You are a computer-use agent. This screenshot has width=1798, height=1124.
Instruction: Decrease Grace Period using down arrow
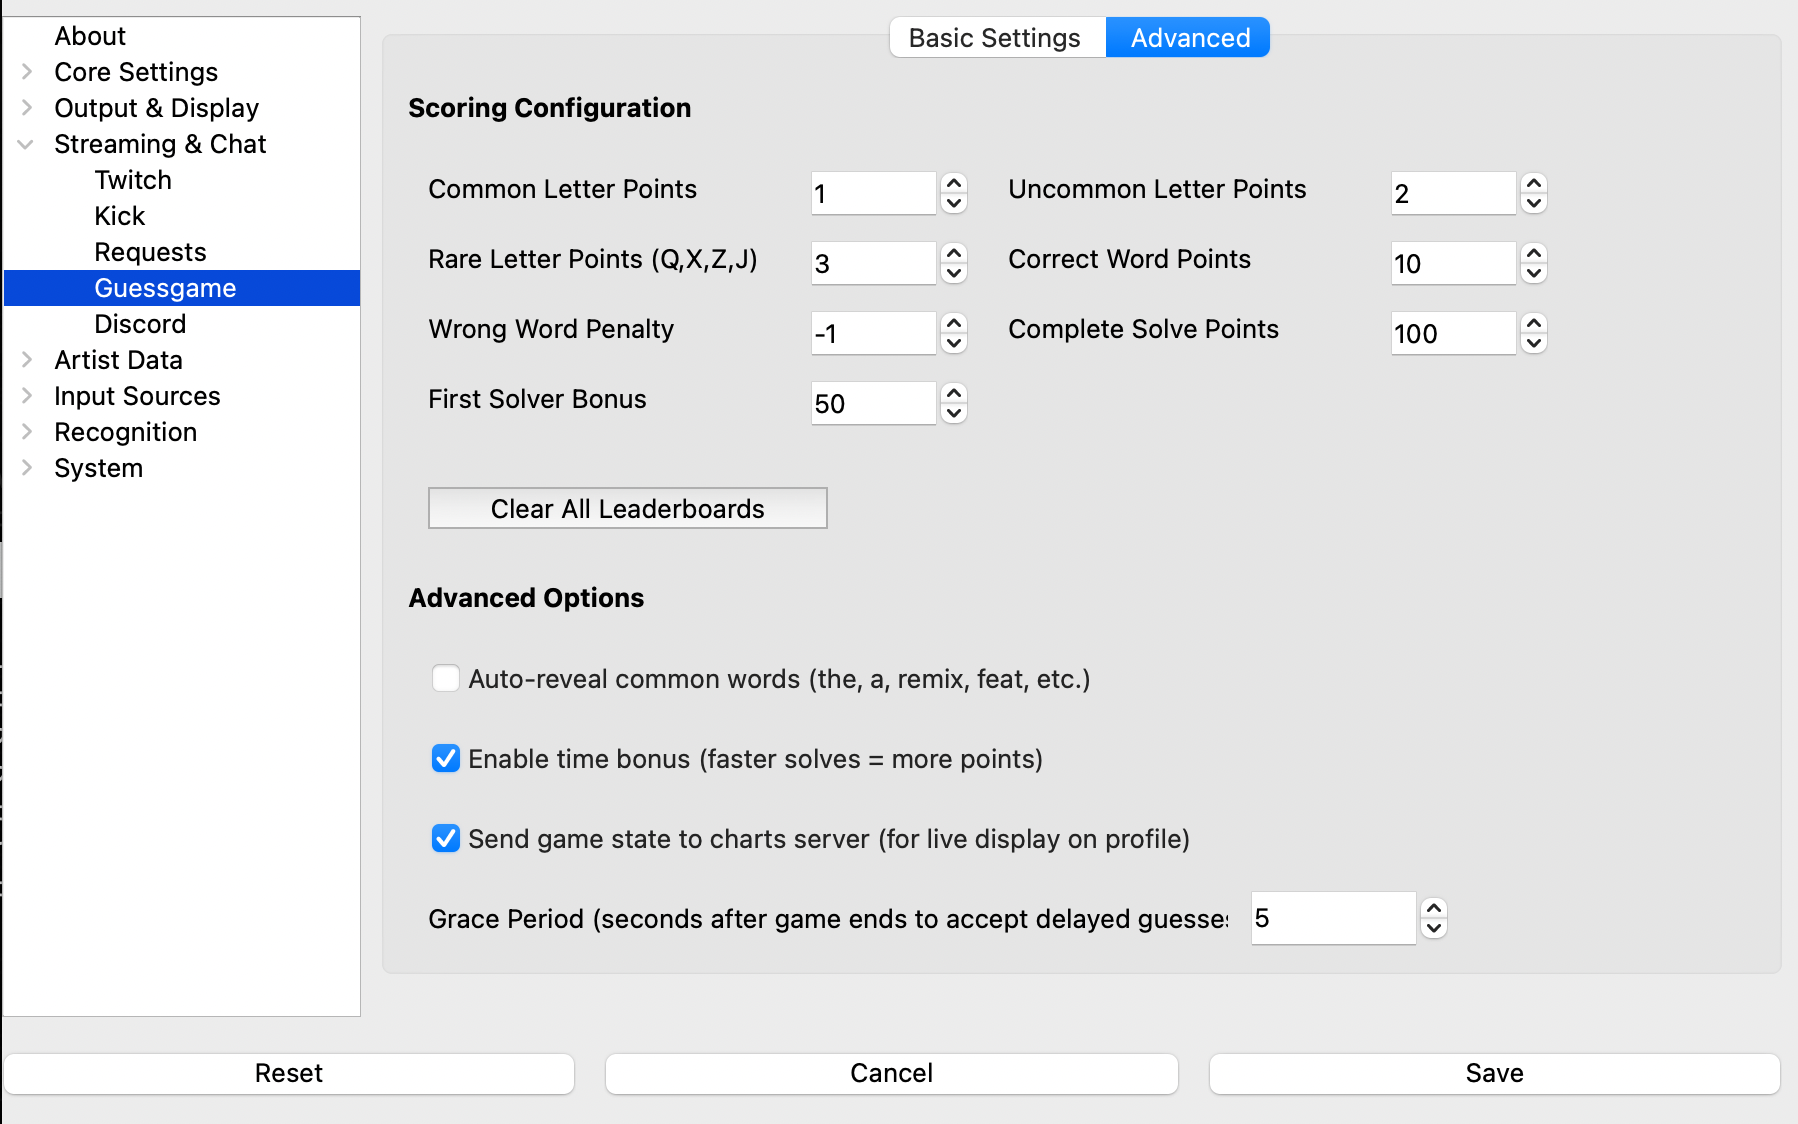click(1434, 928)
